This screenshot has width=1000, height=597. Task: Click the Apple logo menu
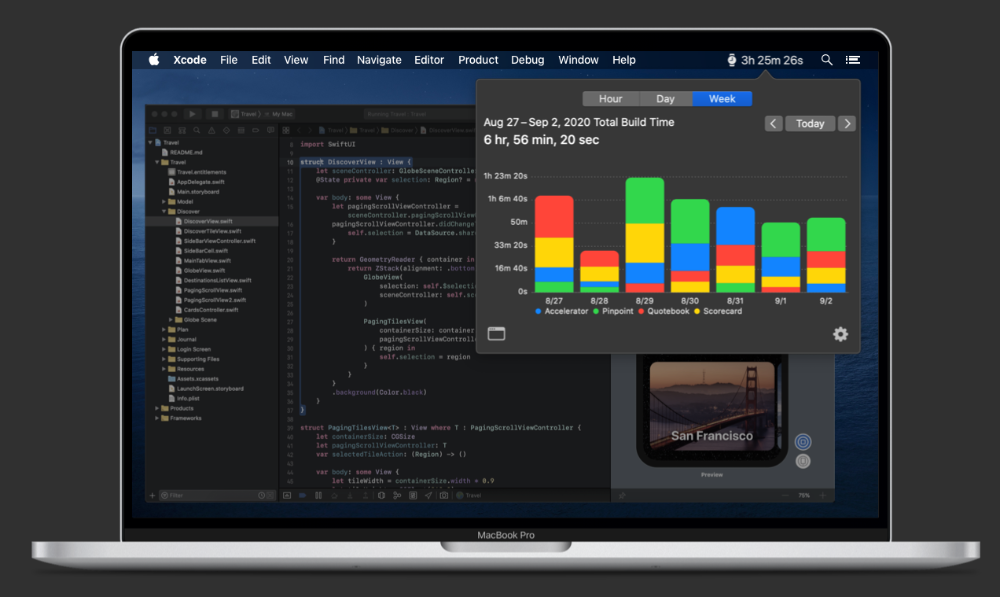click(154, 60)
